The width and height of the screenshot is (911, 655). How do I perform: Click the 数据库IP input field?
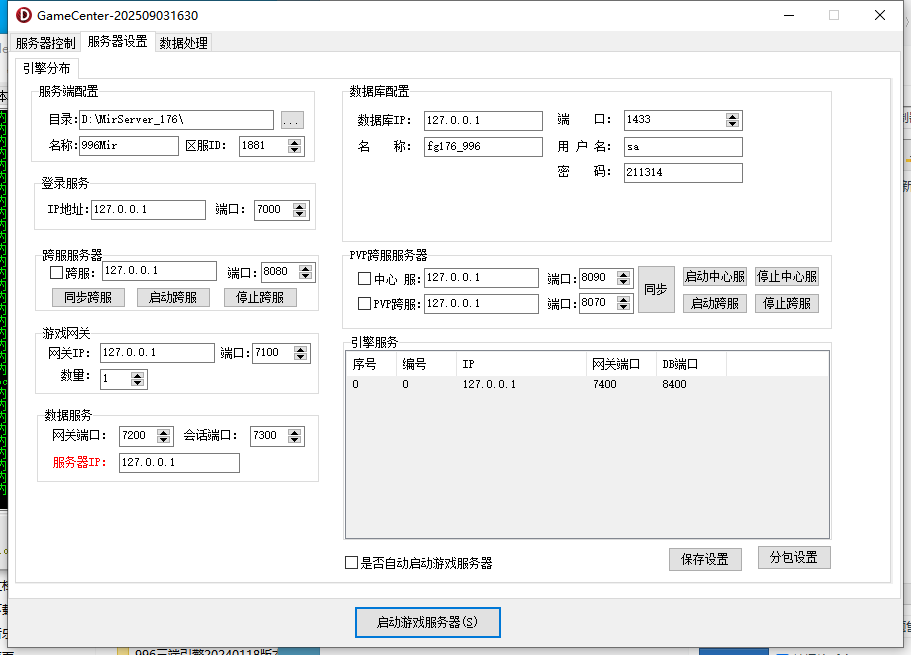(x=483, y=121)
